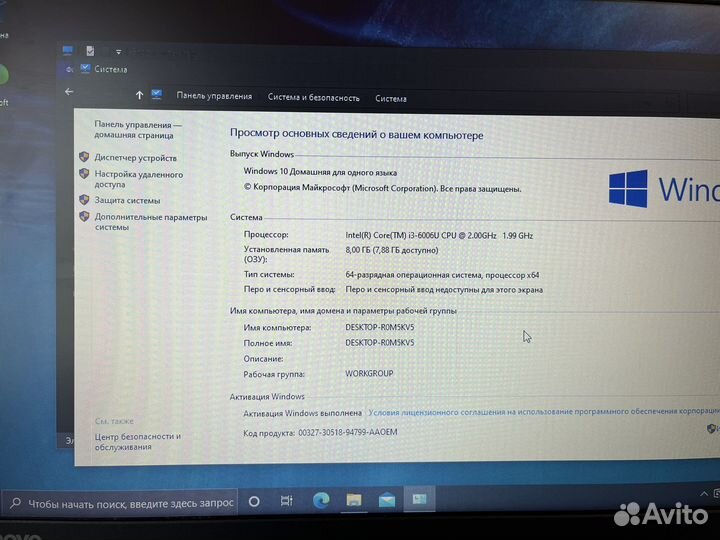Select Система breadcrumb in address bar
720x540 pixels.
point(391,98)
